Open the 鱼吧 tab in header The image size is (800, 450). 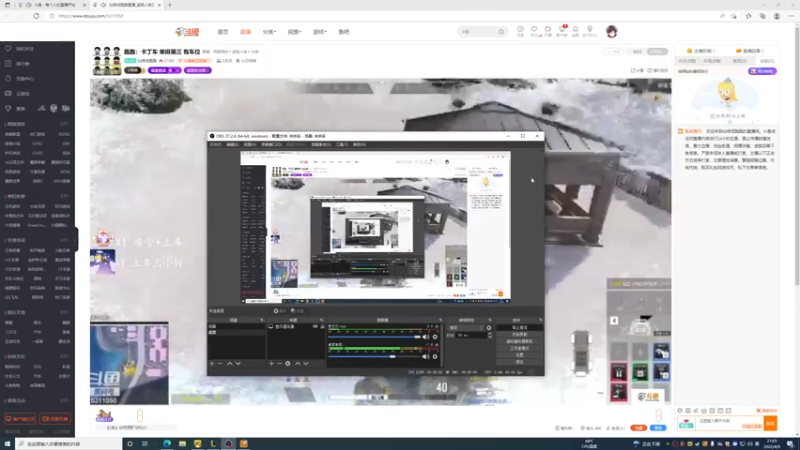344,32
